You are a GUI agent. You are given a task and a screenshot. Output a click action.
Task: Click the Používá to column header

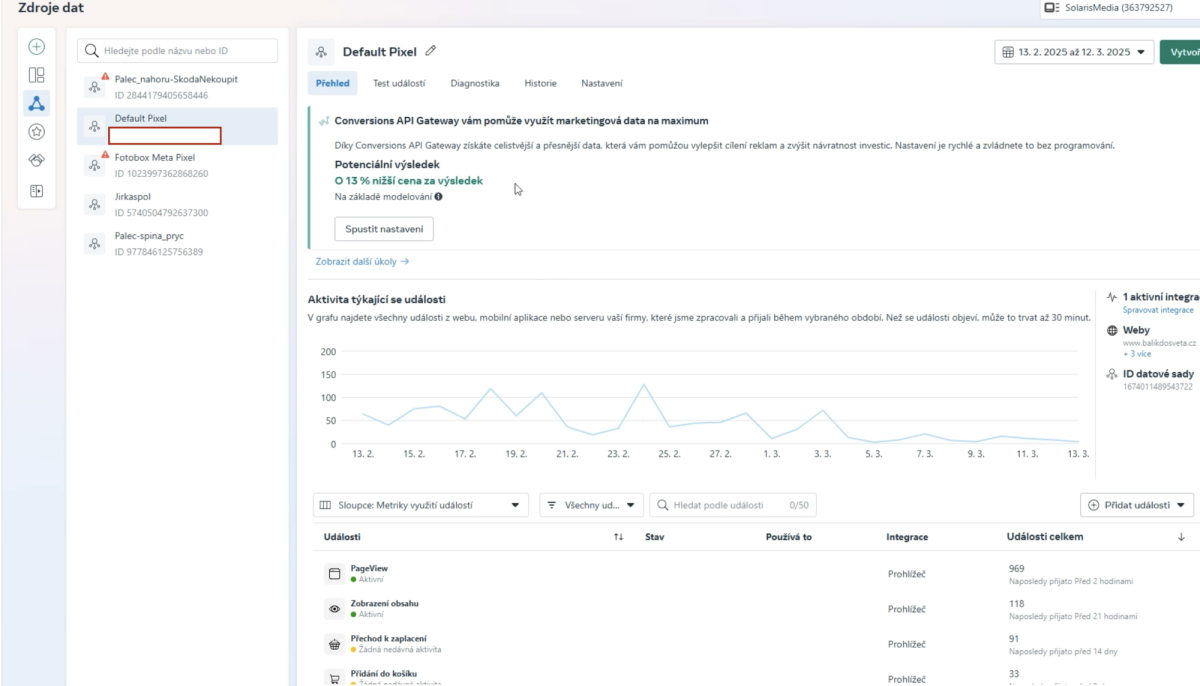(789, 537)
